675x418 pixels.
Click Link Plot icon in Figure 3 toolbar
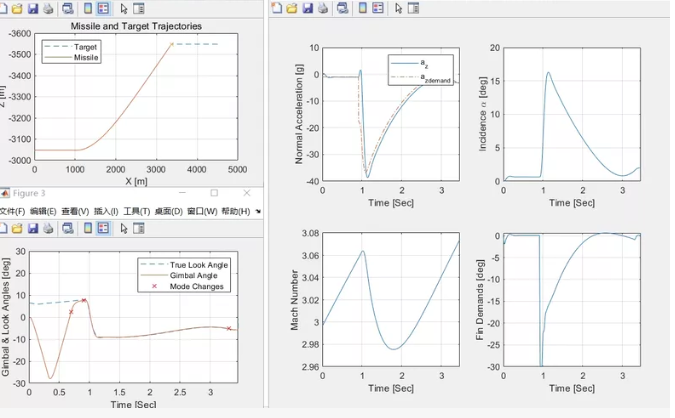pos(68,228)
